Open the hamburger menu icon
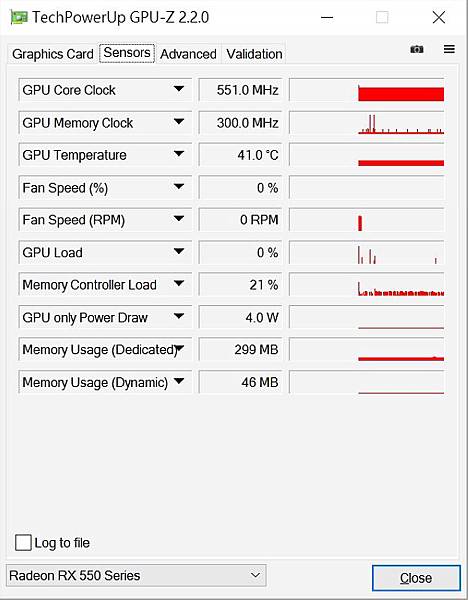 pyautogui.click(x=449, y=49)
